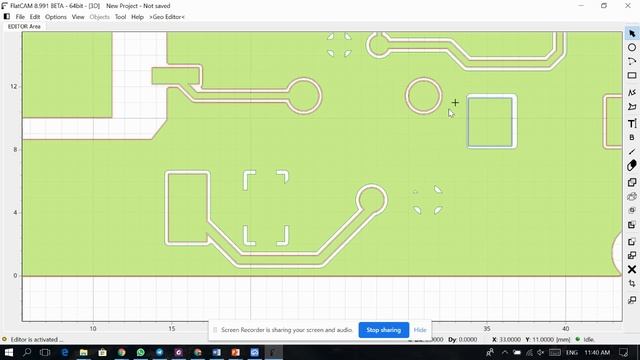Click 'Editor is activated ...' status message
Screen dimensions: 640x360
(x=37, y=339)
